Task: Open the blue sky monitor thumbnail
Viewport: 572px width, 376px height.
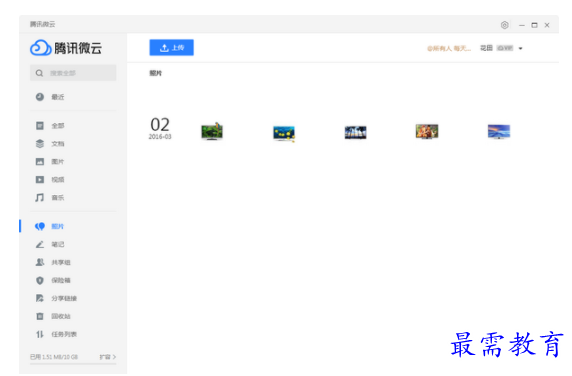Action: (x=499, y=132)
